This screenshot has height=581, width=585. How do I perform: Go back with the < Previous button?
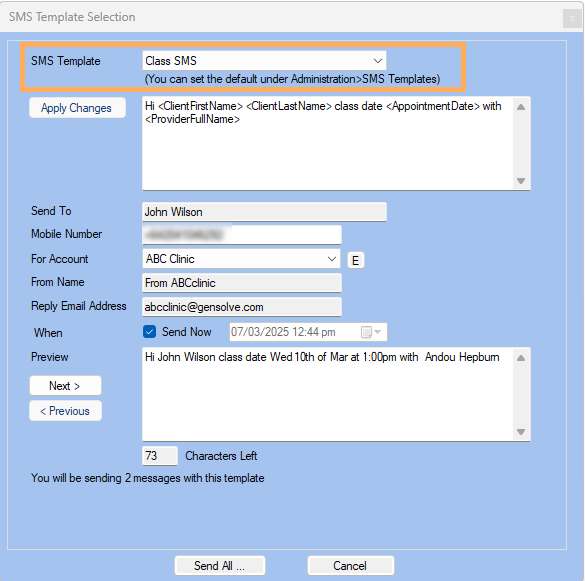65,411
